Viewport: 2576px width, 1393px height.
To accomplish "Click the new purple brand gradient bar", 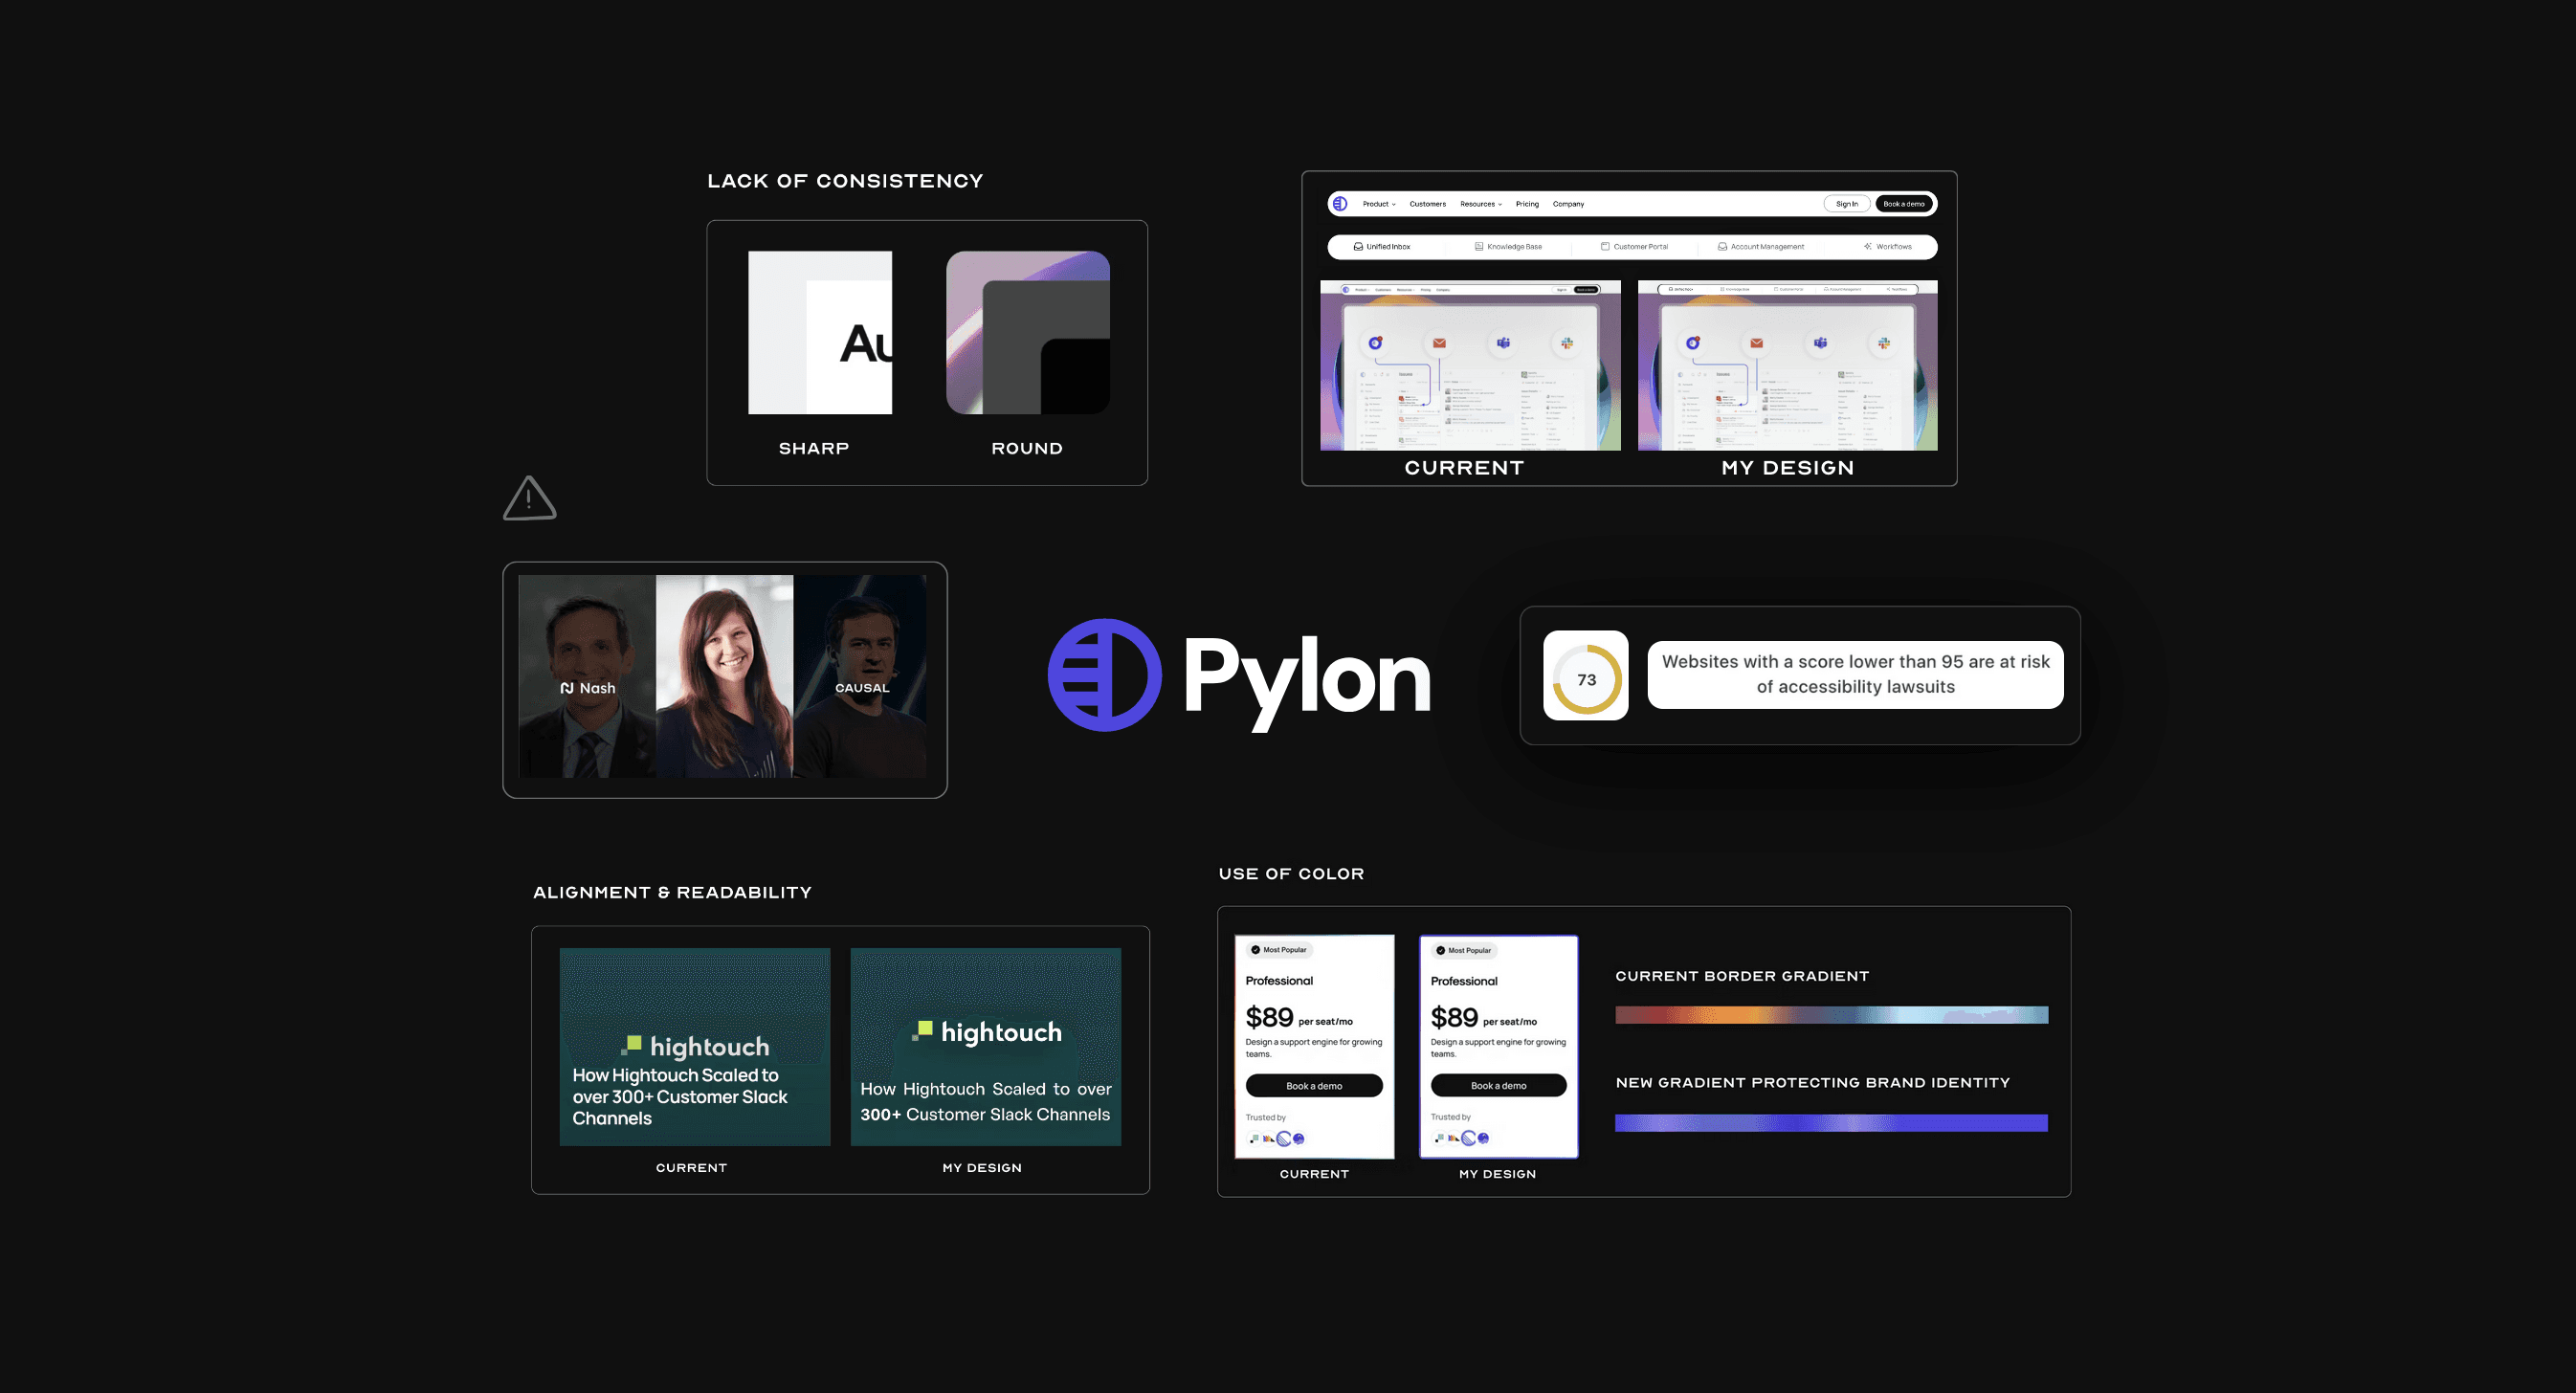I will tap(1831, 1123).
